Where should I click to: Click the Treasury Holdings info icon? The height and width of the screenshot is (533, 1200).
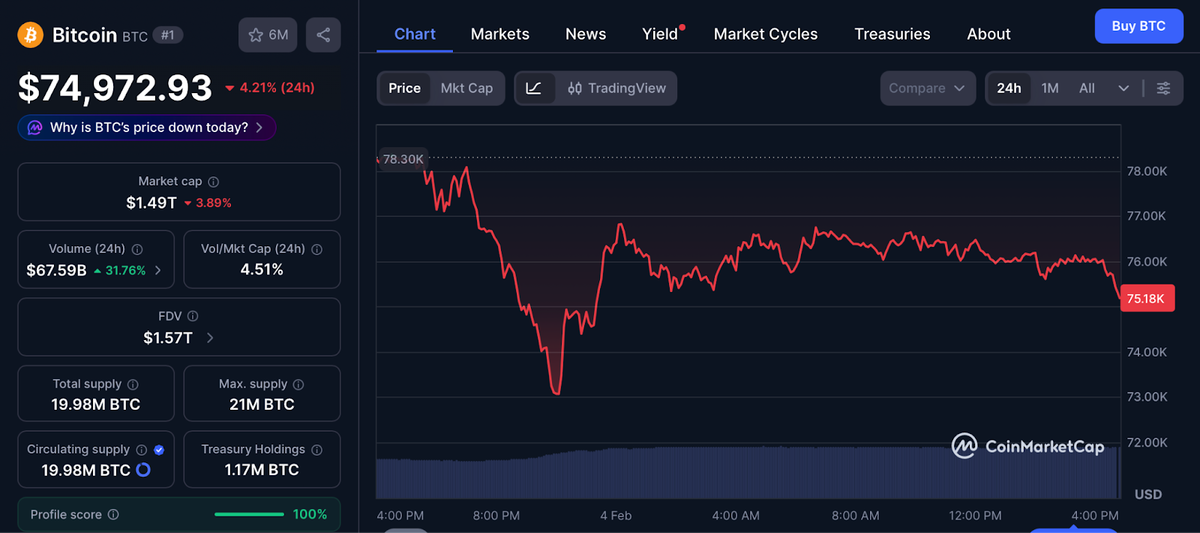click(x=316, y=450)
